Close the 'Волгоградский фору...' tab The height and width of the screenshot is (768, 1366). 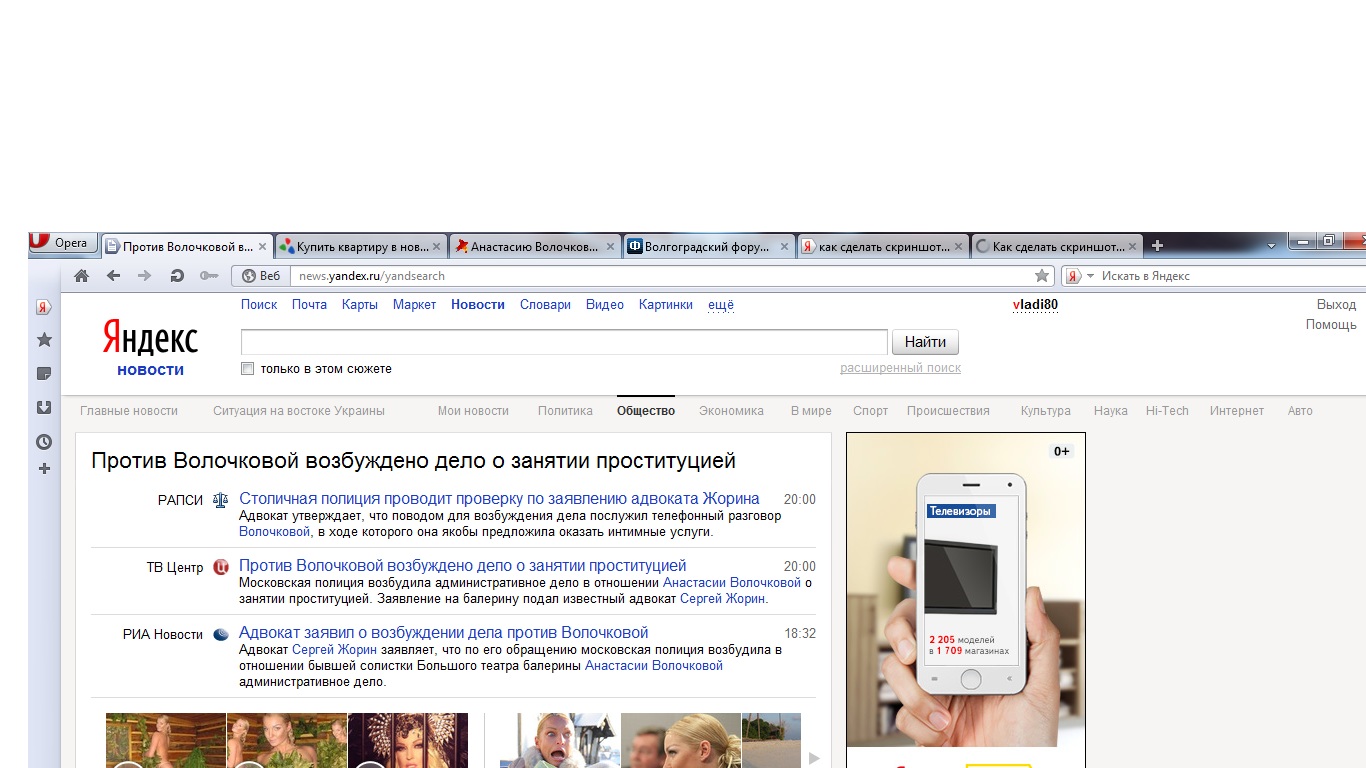785,246
